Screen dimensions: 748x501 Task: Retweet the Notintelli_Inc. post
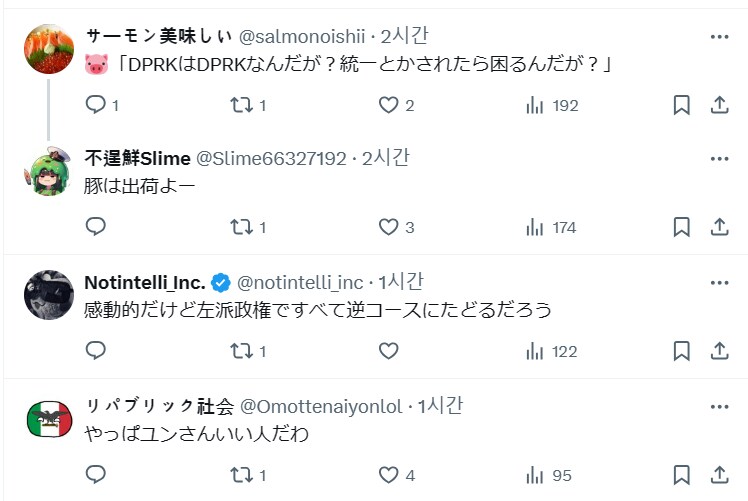coord(242,351)
